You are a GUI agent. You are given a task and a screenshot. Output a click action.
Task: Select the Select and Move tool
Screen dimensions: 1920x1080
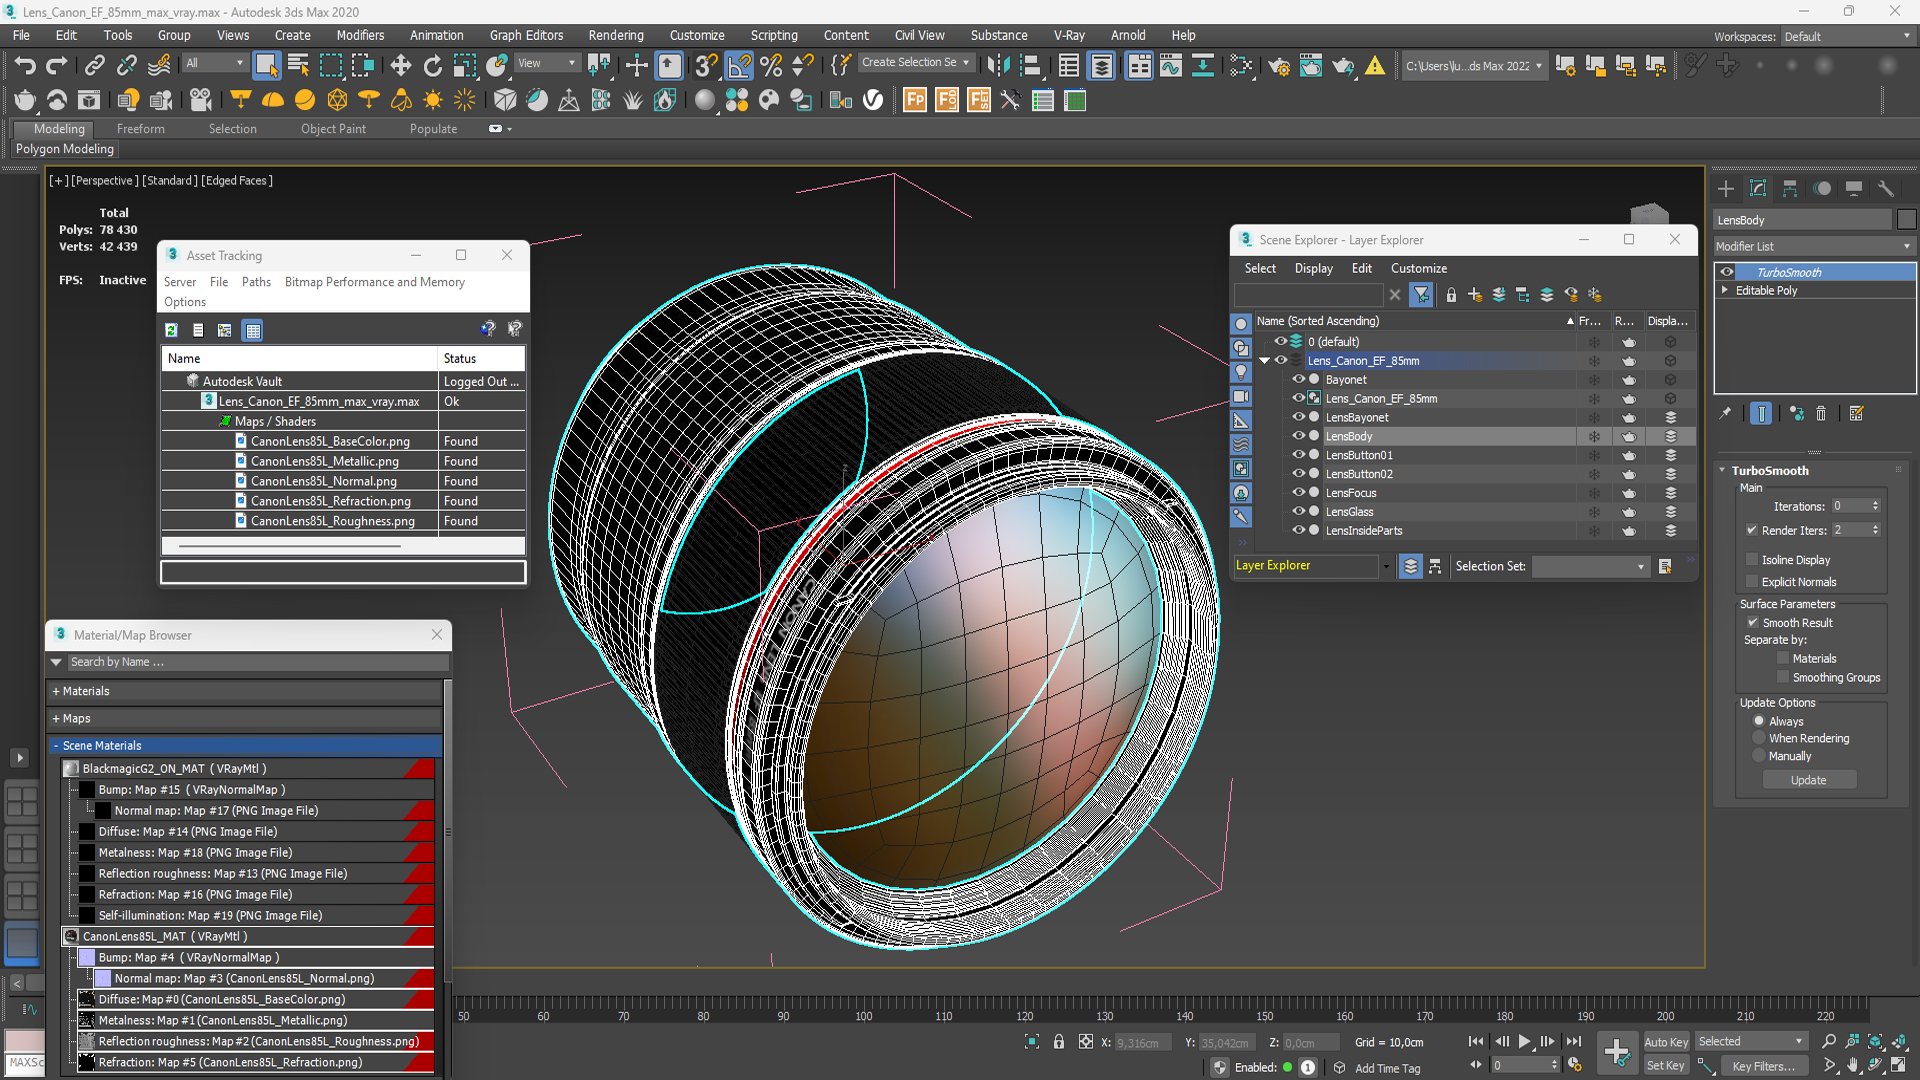tap(400, 65)
